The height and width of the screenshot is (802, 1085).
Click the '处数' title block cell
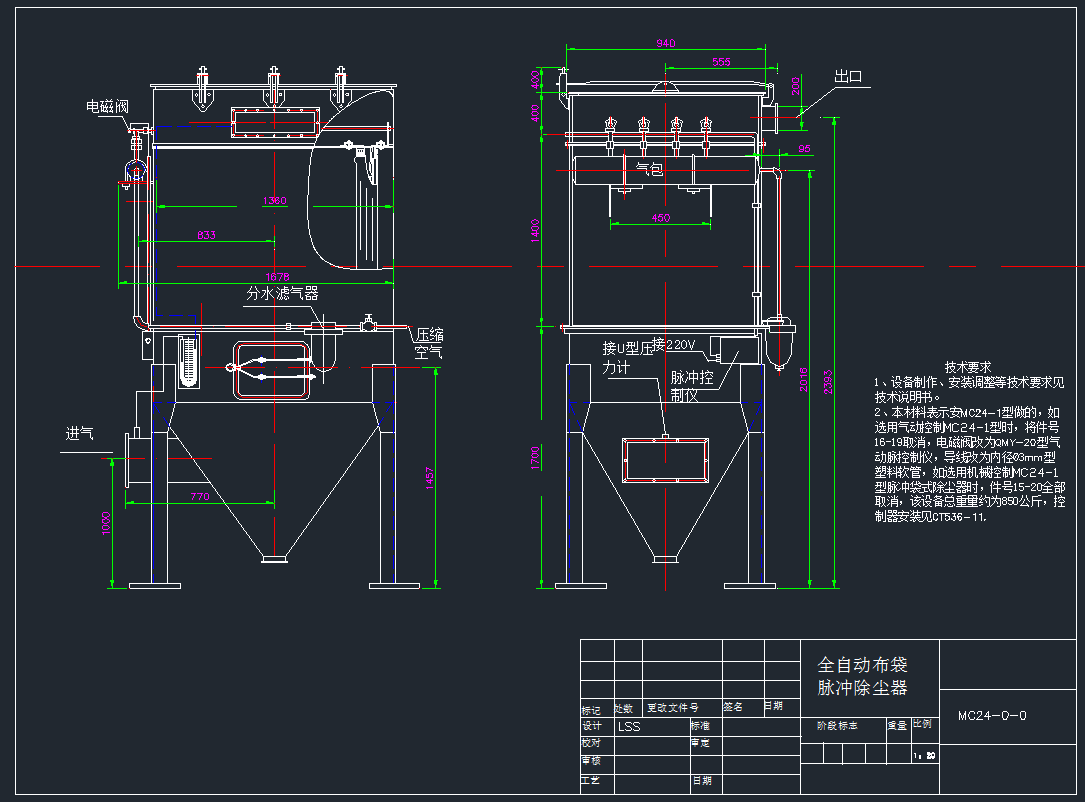coord(623,709)
